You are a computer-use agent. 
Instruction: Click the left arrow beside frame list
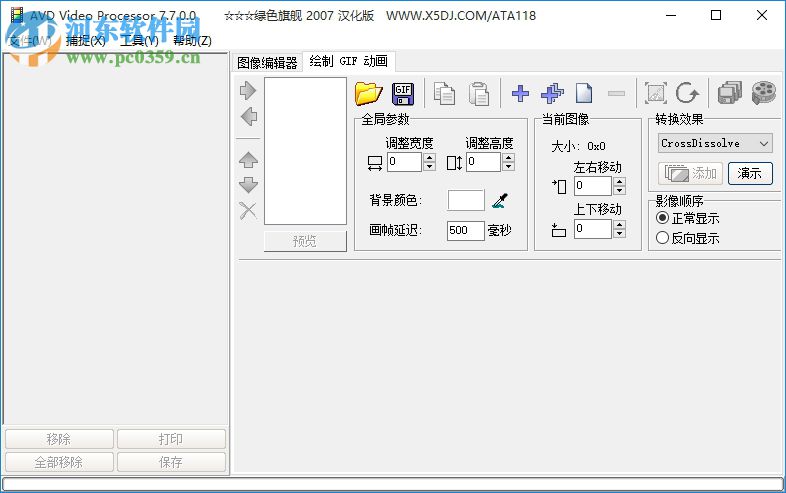[x=248, y=117]
